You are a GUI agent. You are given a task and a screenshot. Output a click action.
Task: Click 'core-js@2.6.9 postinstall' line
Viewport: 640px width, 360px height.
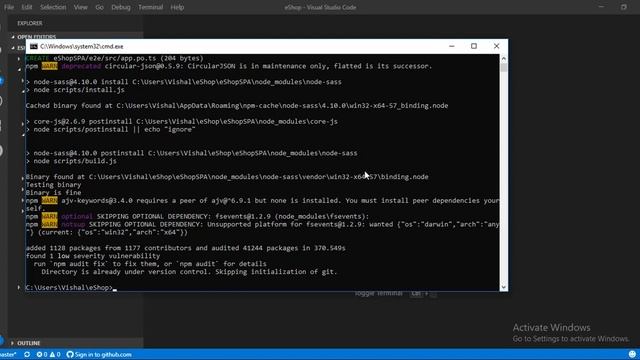[182, 121]
